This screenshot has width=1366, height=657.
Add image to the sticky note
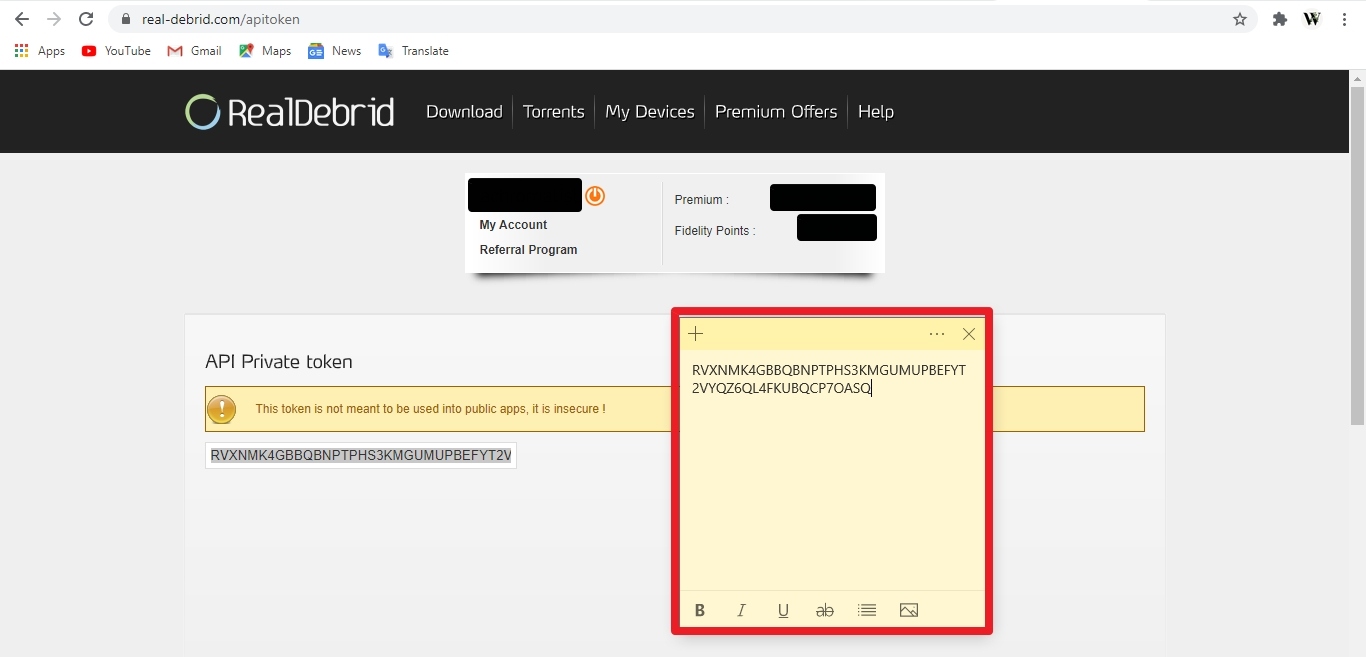(x=909, y=610)
